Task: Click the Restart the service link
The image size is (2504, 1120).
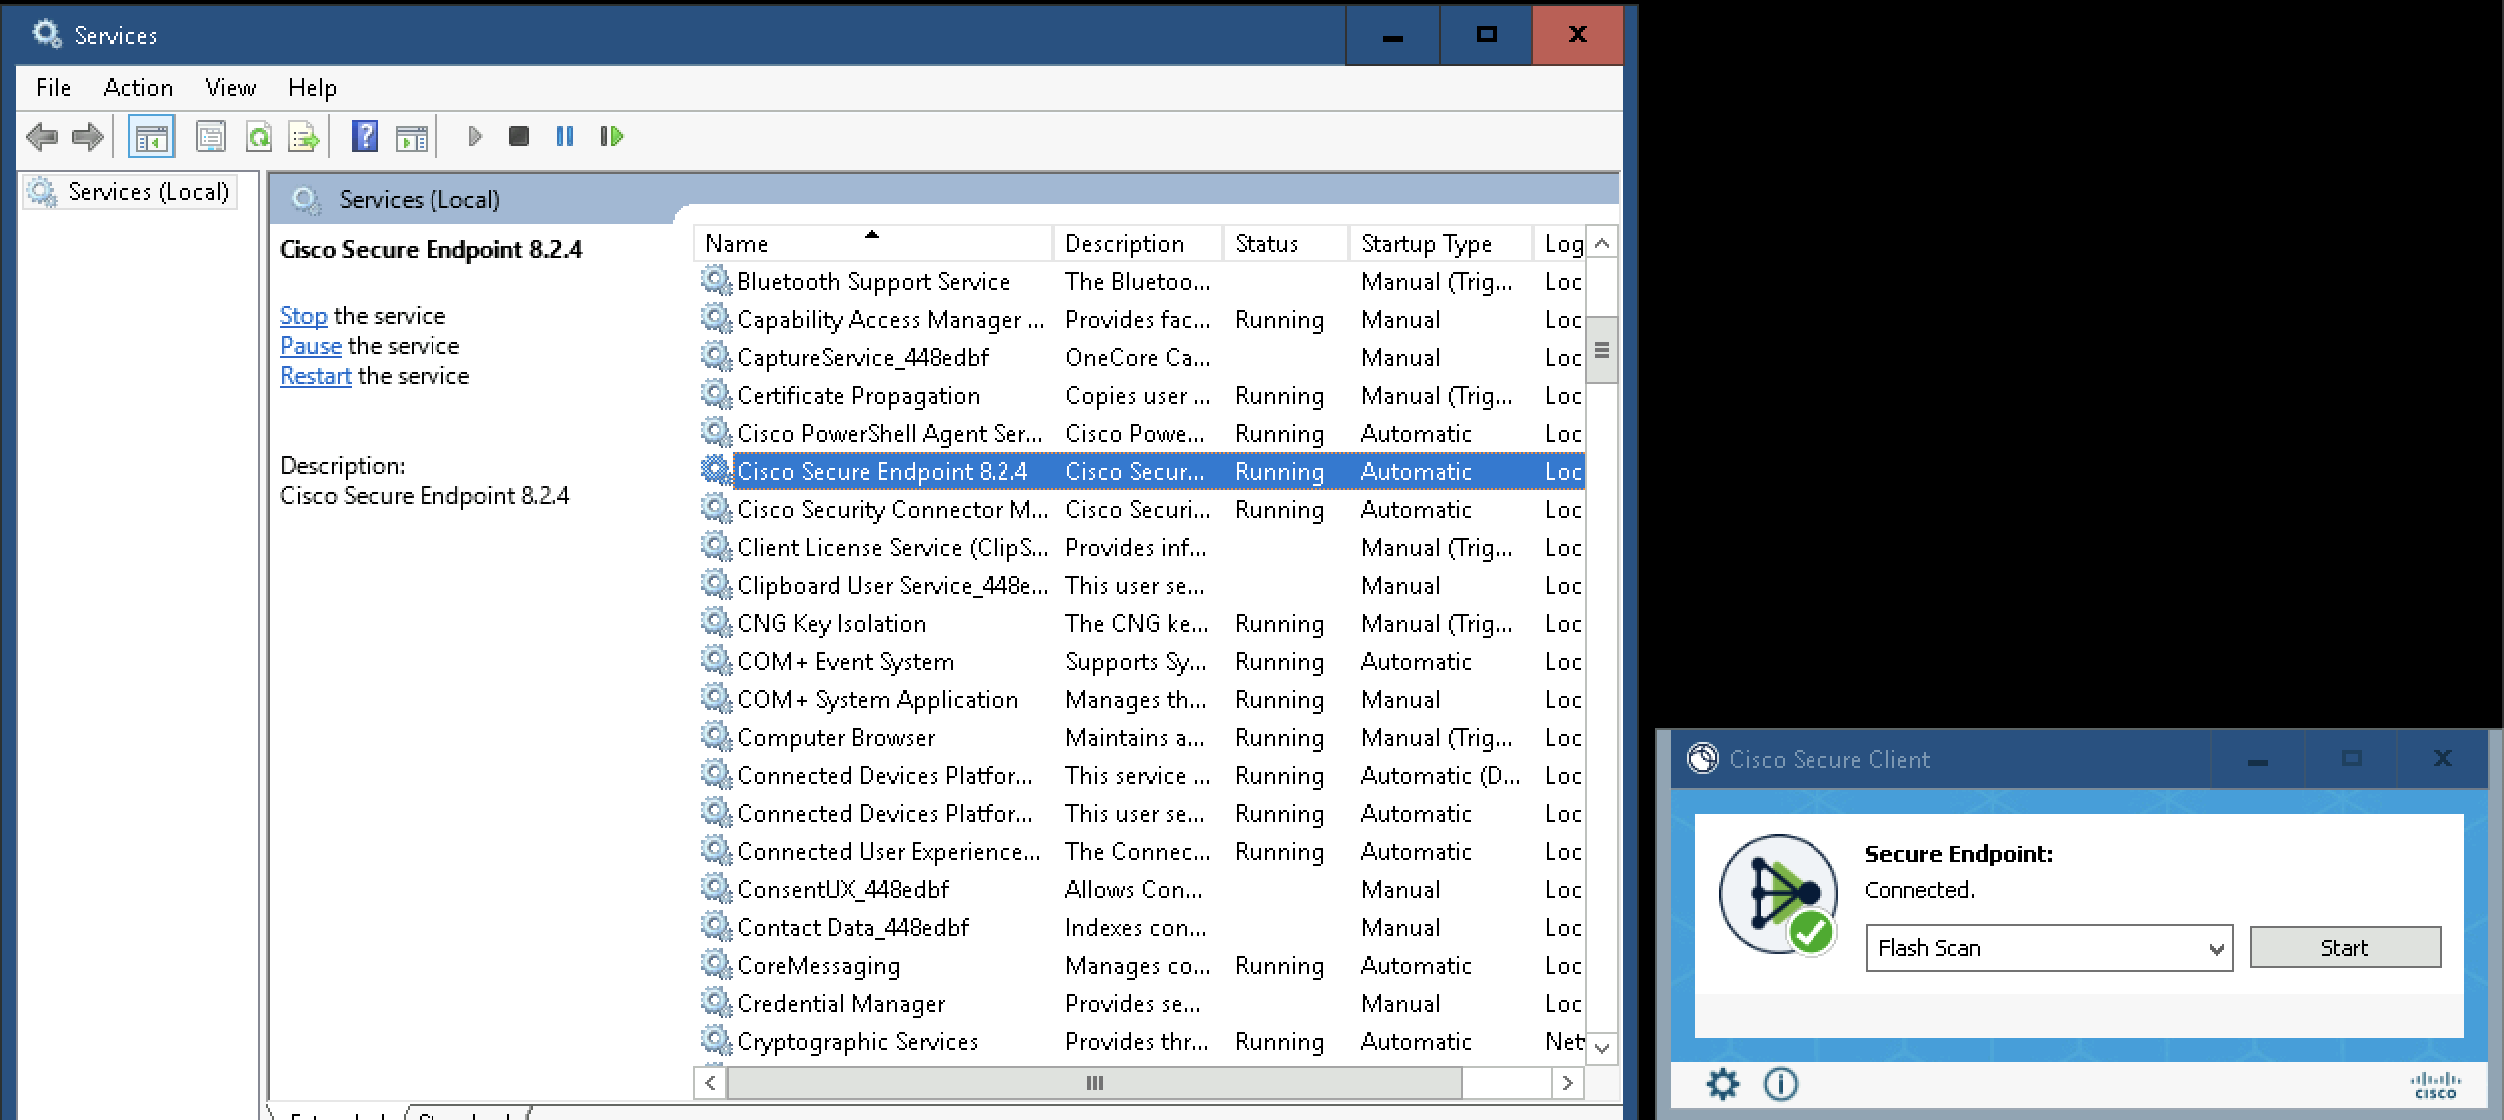Action: coord(315,376)
